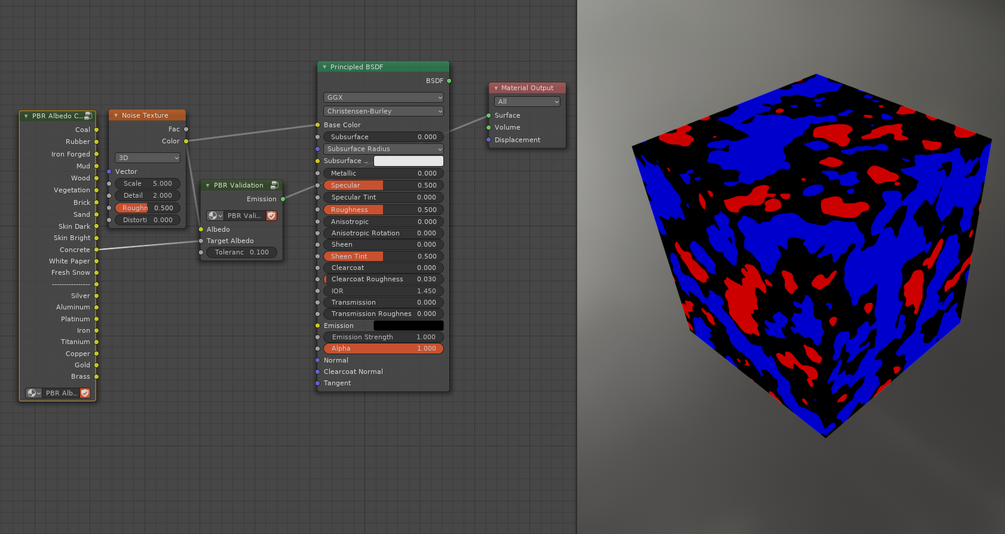The image size is (1005, 534).
Task: Click the Noise Texture Roughness slider
Action: point(147,208)
